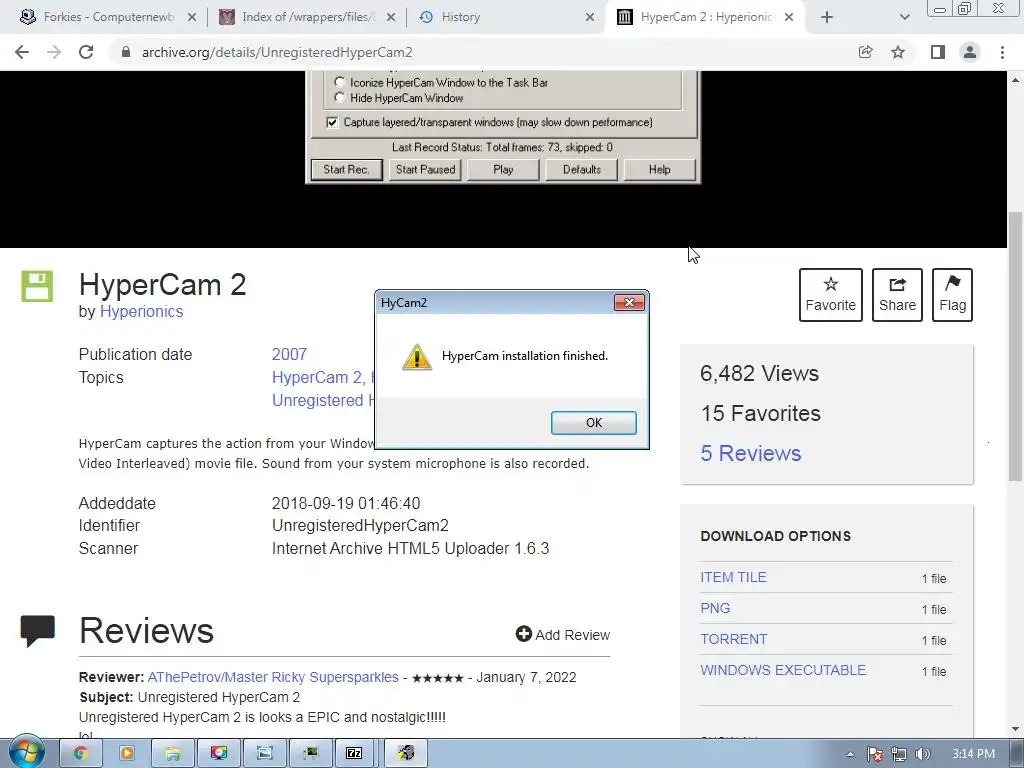Open Windows Media Player from taskbar
The height and width of the screenshot is (768, 1024).
coord(126,753)
